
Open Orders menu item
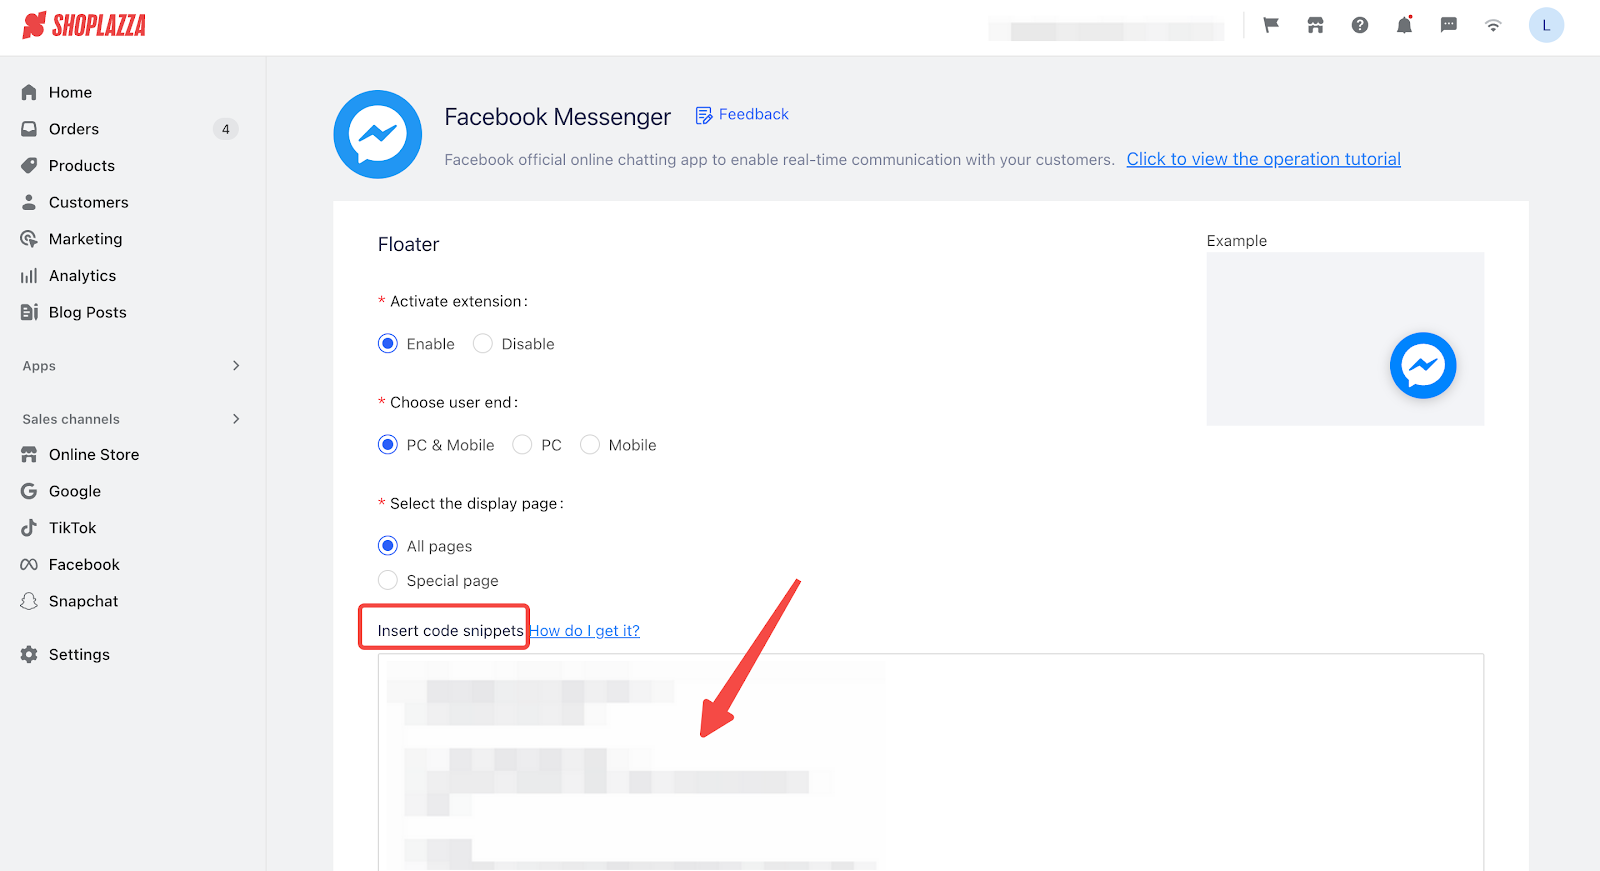(74, 129)
